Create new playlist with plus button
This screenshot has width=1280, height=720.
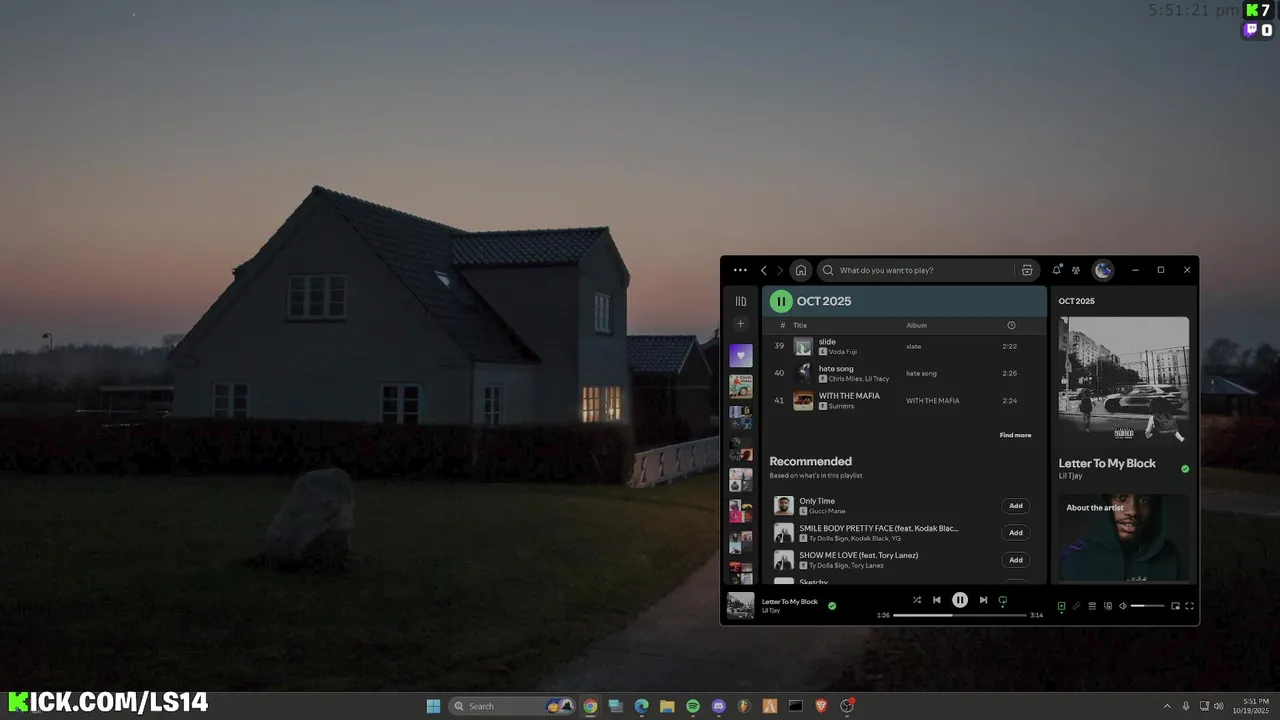(x=741, y=324)
